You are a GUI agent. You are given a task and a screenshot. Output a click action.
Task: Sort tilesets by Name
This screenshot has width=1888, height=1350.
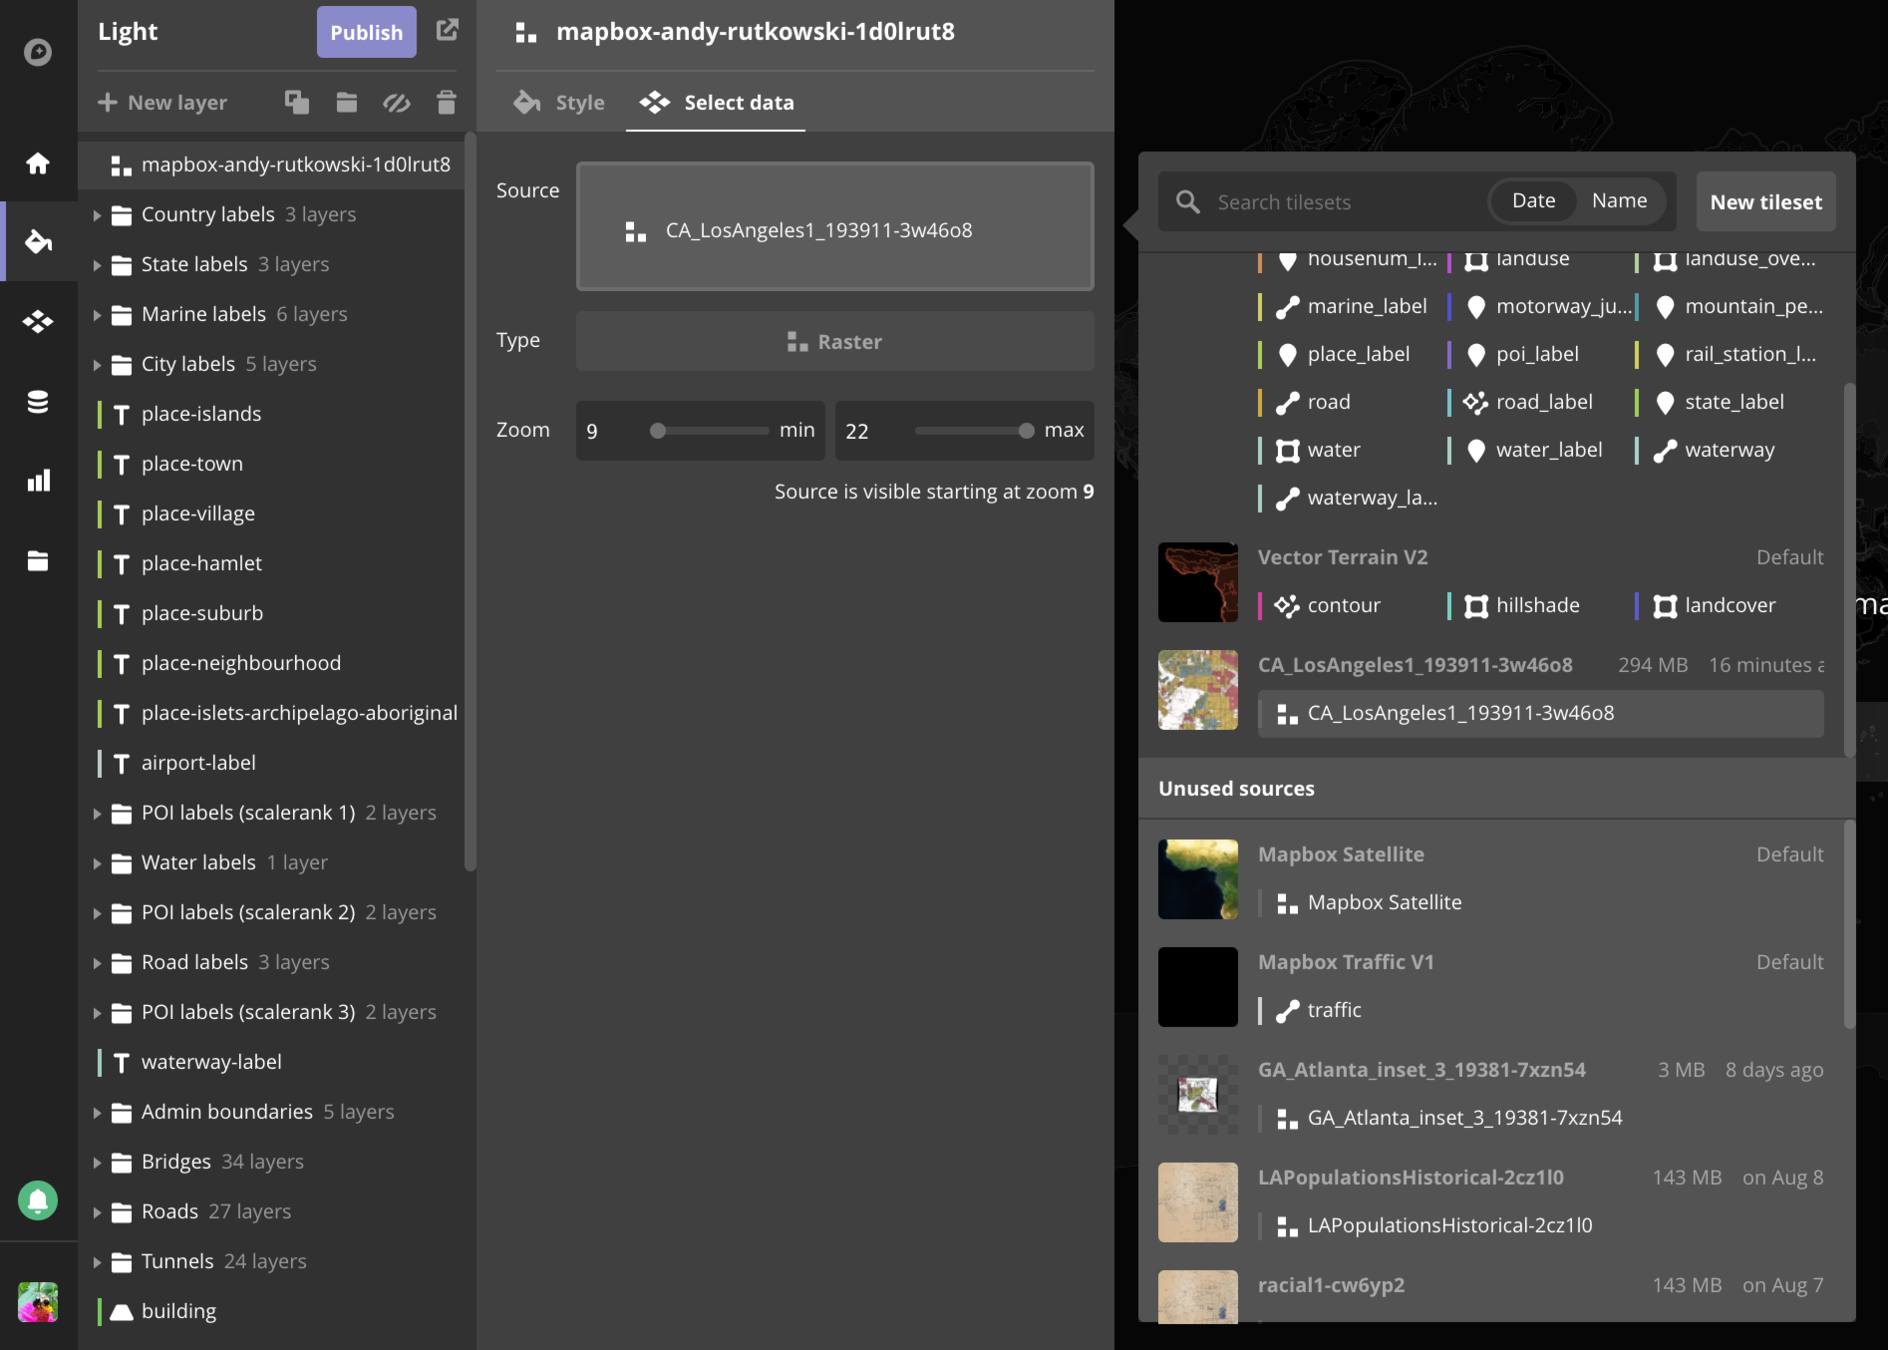coord(1619,200)
